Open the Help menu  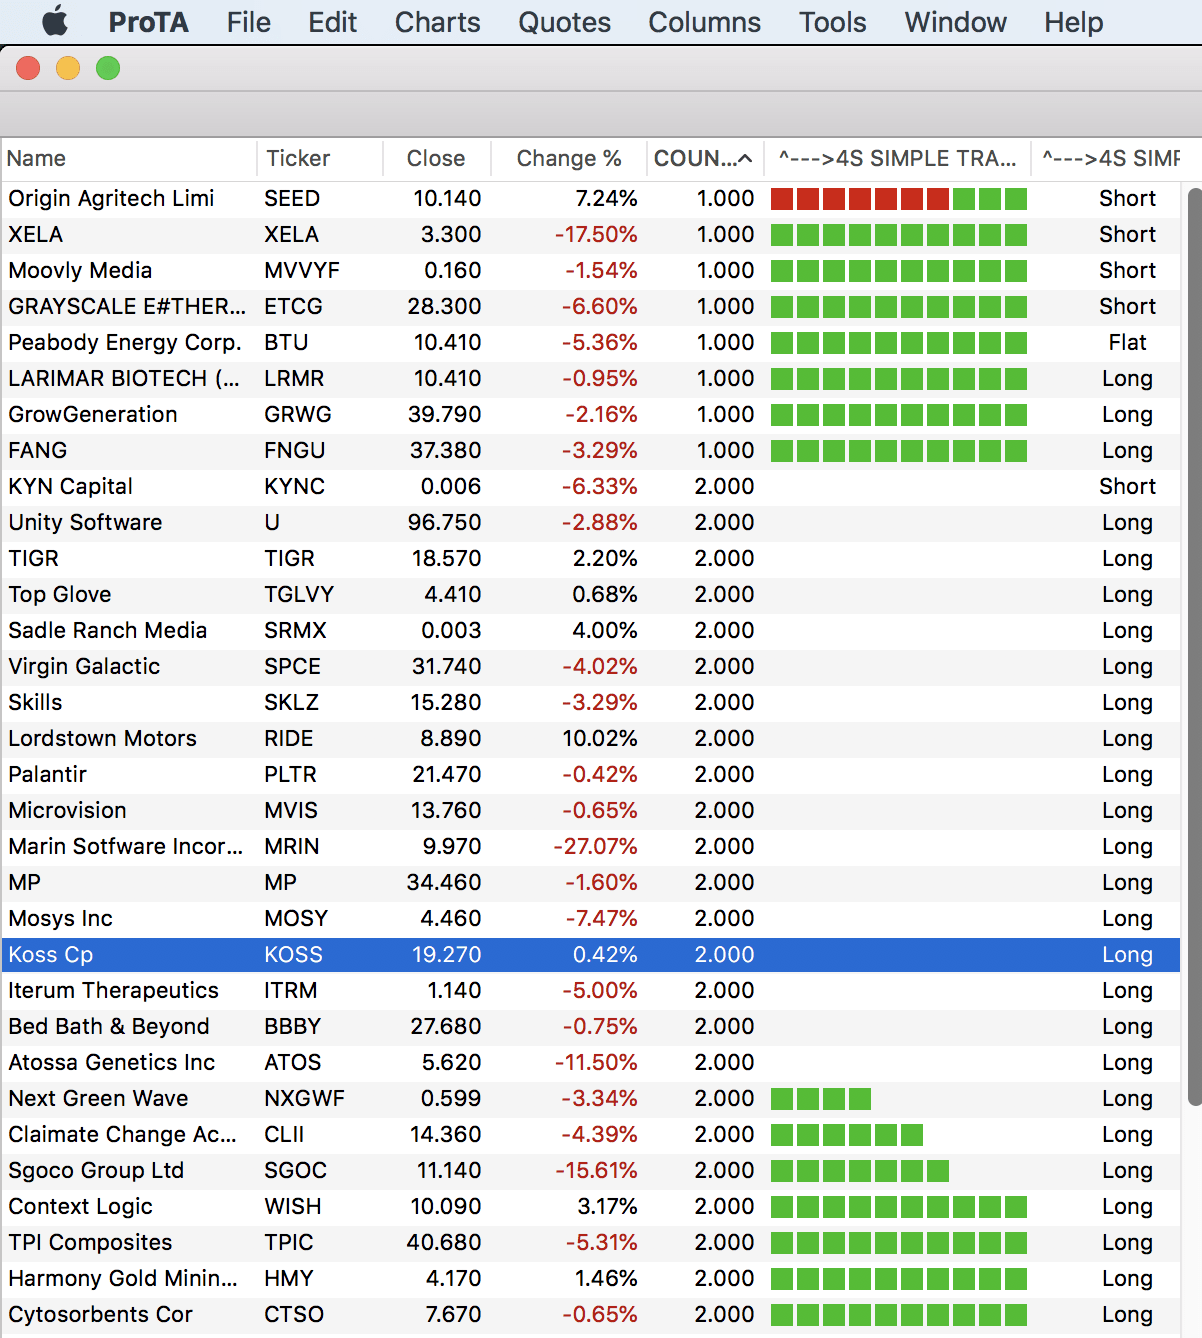pos(1073,22)
